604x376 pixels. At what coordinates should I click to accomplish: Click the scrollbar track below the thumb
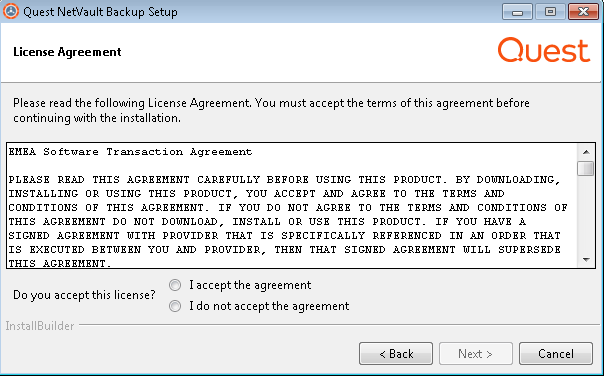586,214
